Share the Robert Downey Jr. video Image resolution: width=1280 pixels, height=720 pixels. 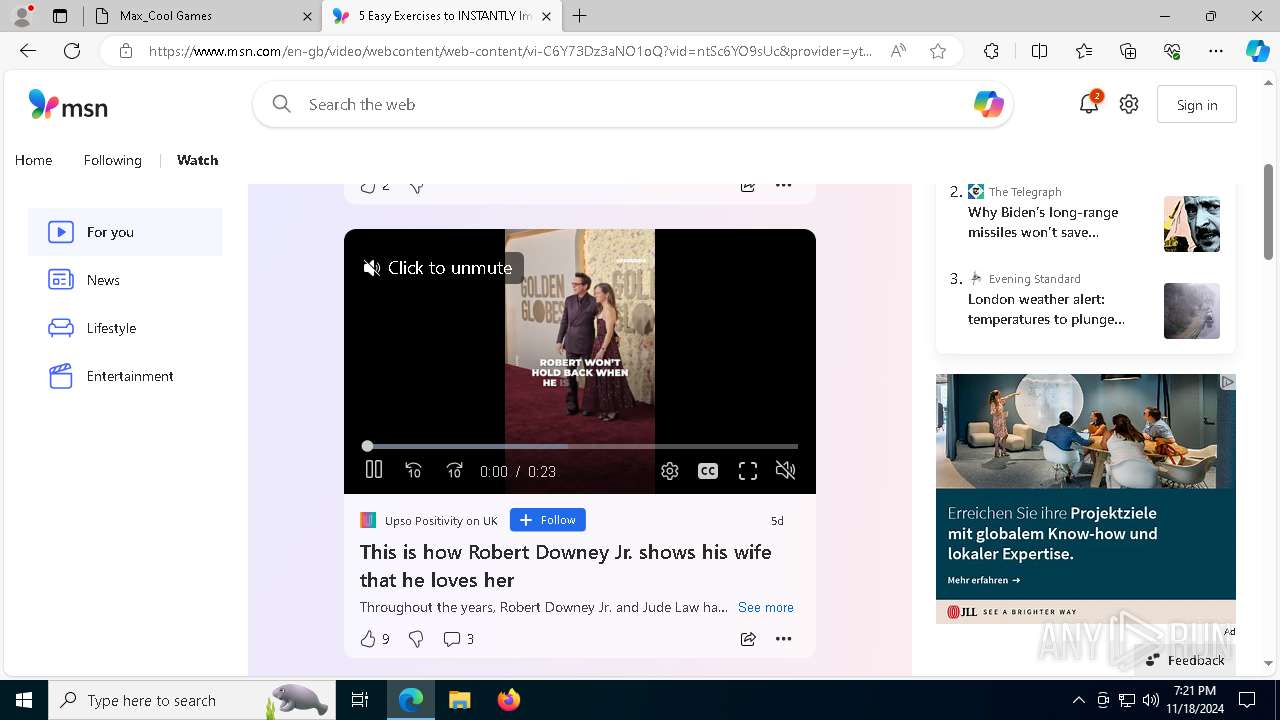(x=748, y=639)
